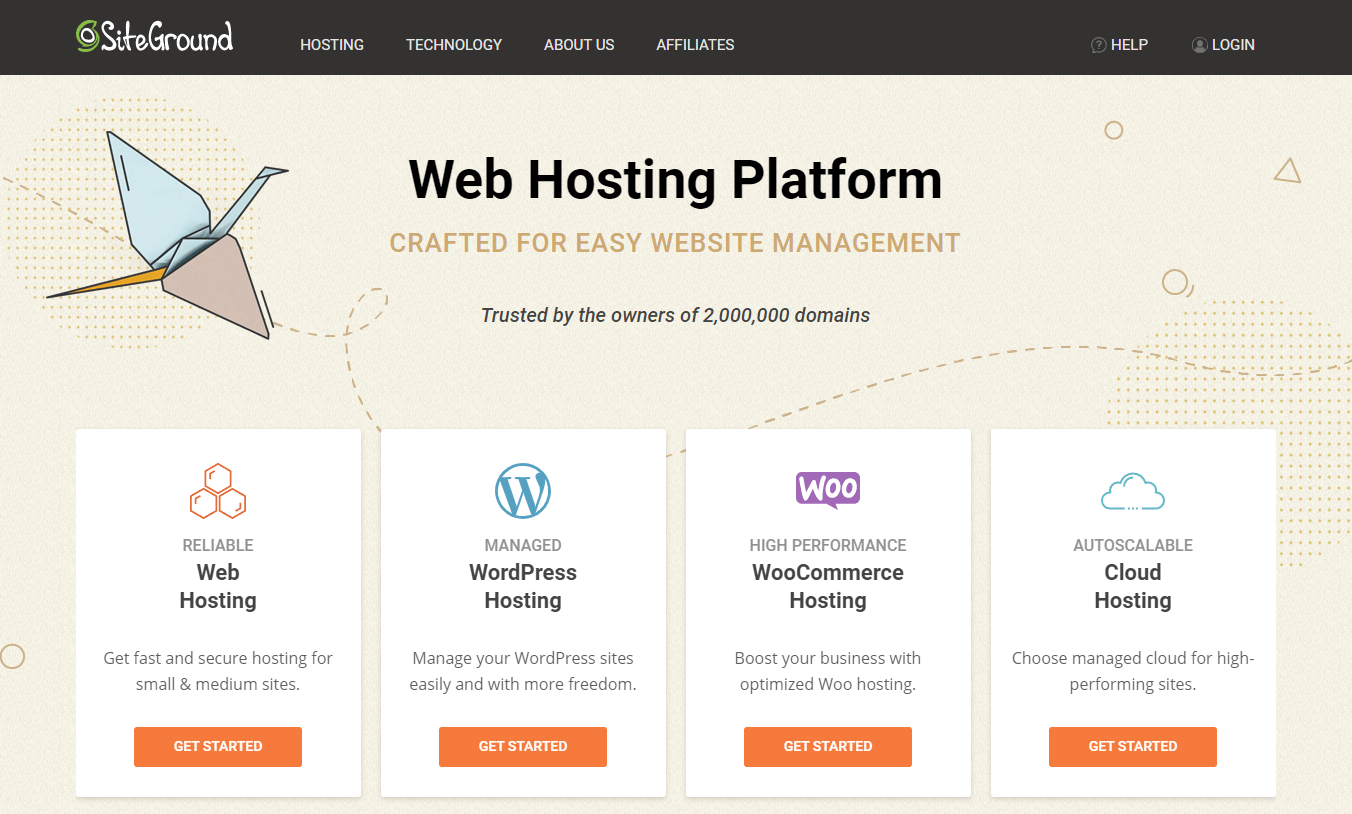Open the Affiliates menu item
1352x814 pixels.
tap(695, 45)
